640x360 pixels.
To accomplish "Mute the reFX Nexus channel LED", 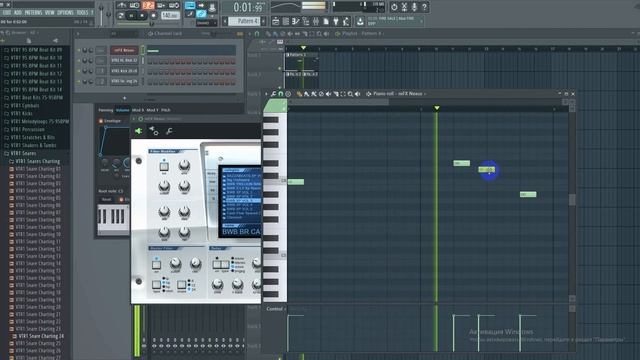I will (79, 50).
